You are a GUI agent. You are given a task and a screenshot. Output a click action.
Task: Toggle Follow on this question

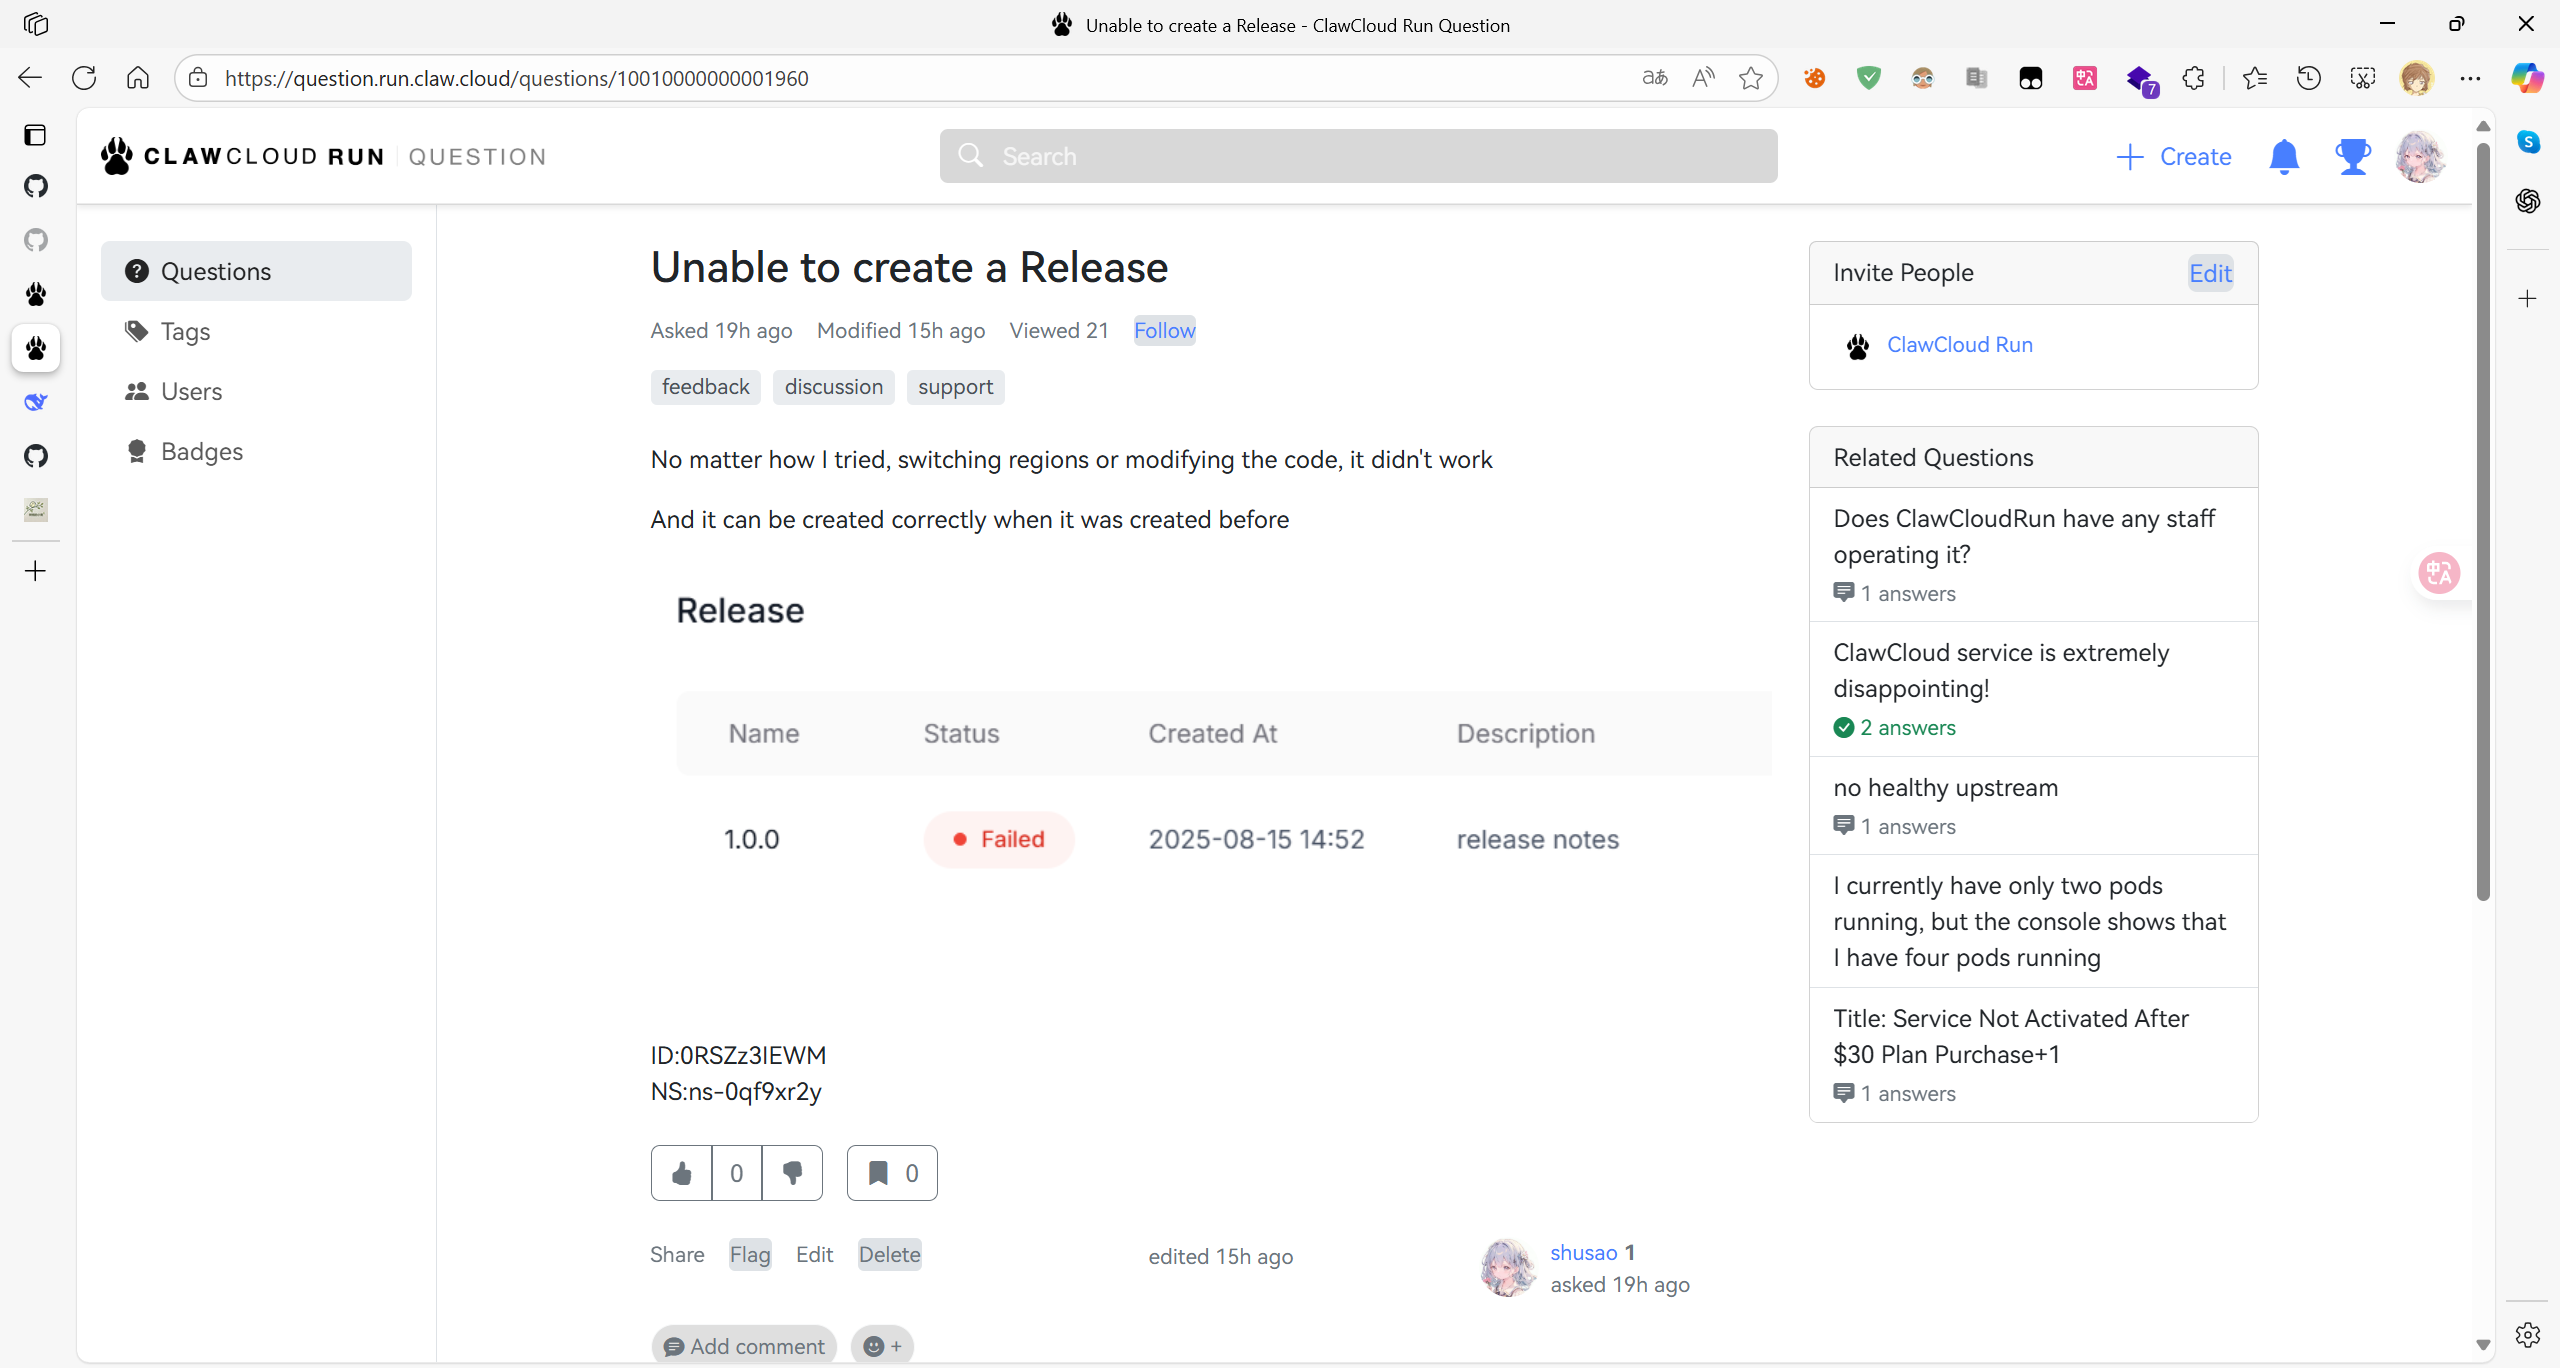click(x=1164, y=331)
